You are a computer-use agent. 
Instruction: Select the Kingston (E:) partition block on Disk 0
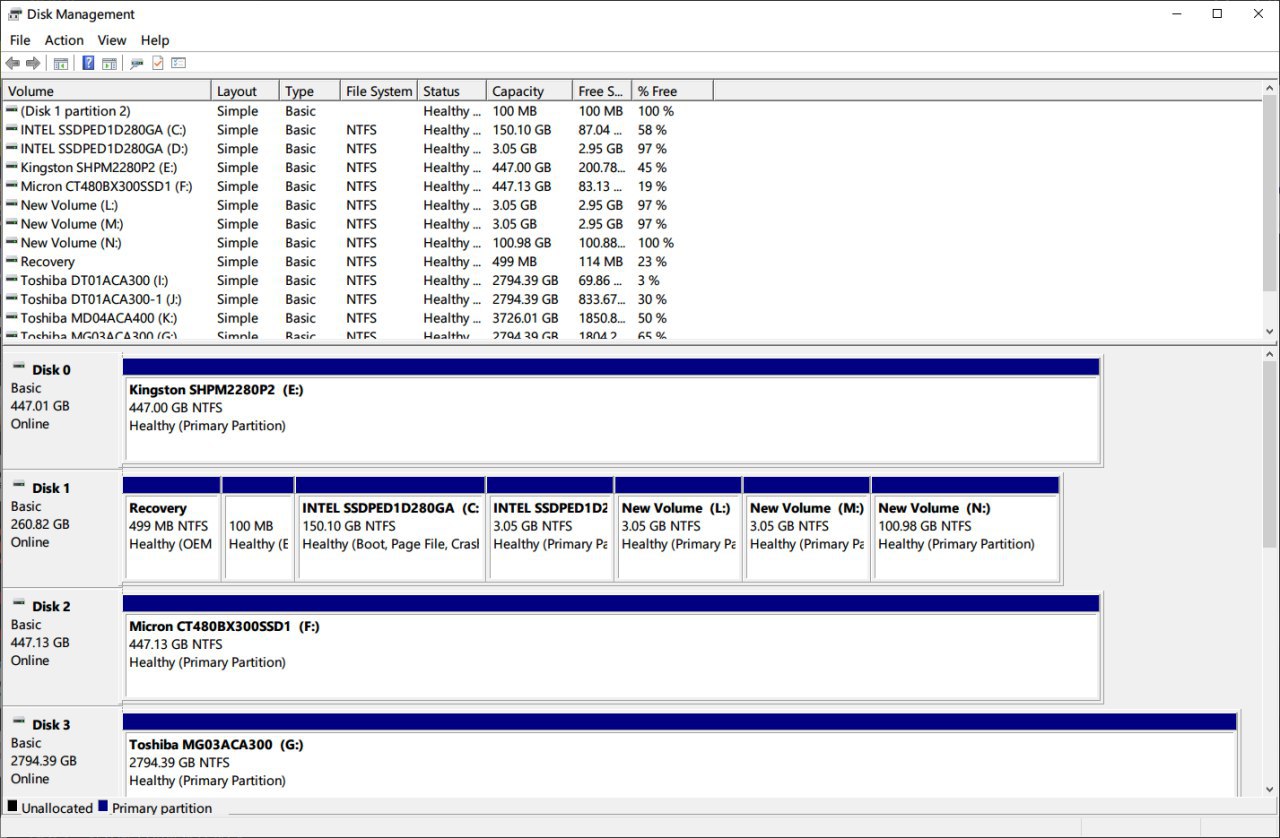(x=611, y=411)
